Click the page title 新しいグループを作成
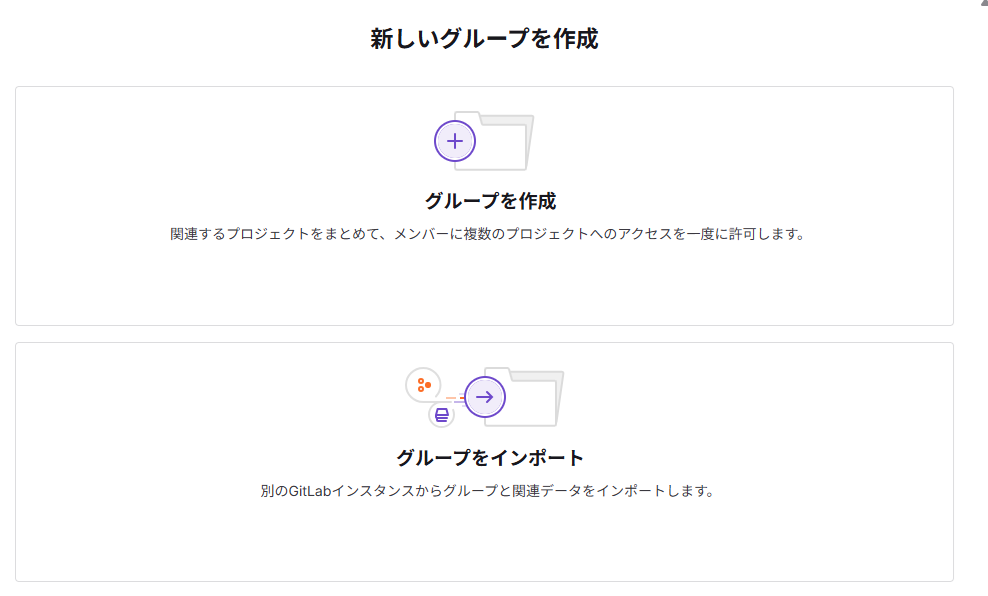Screen dimensions: 988x596 (484, 40)
